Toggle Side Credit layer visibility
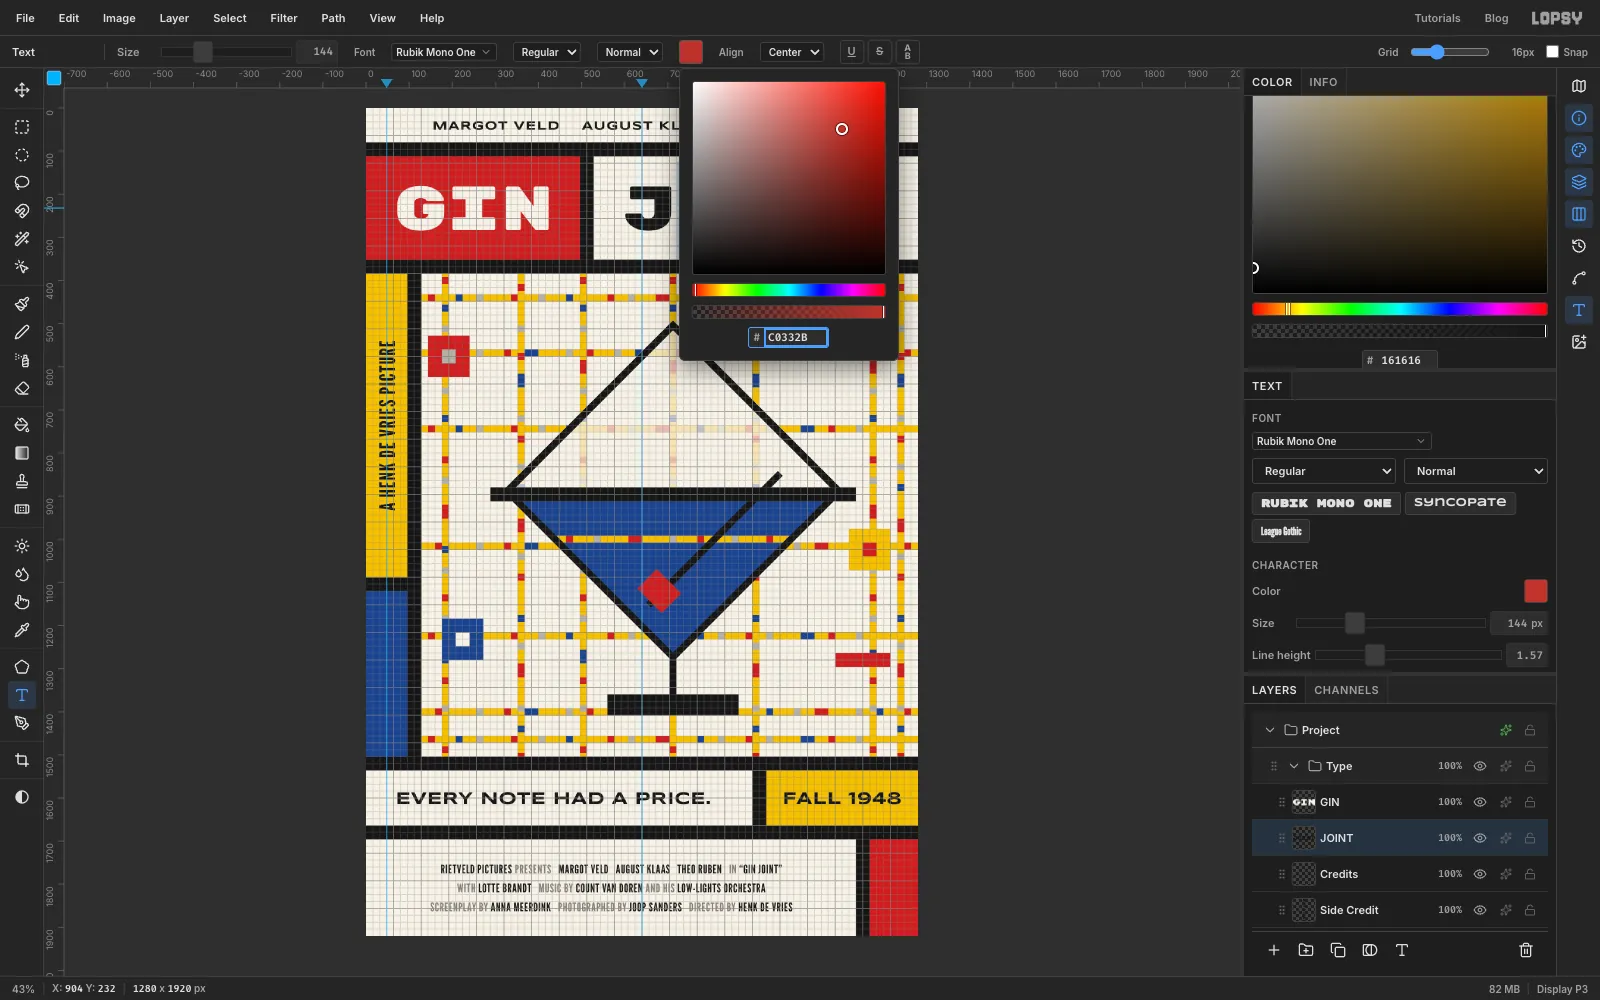The image size is (1600, 1000). [x=1480, y=910]
